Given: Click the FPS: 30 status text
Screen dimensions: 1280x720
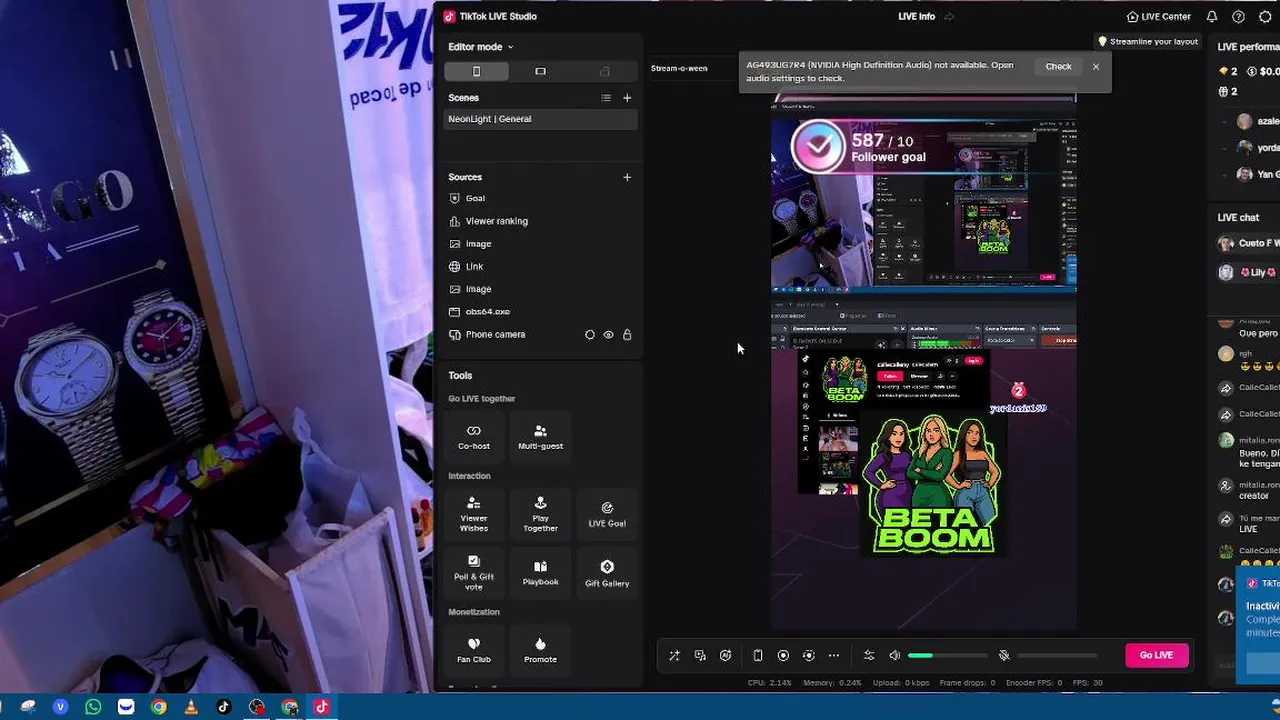Looking at the screenshot, I should tap(1087, 683).
